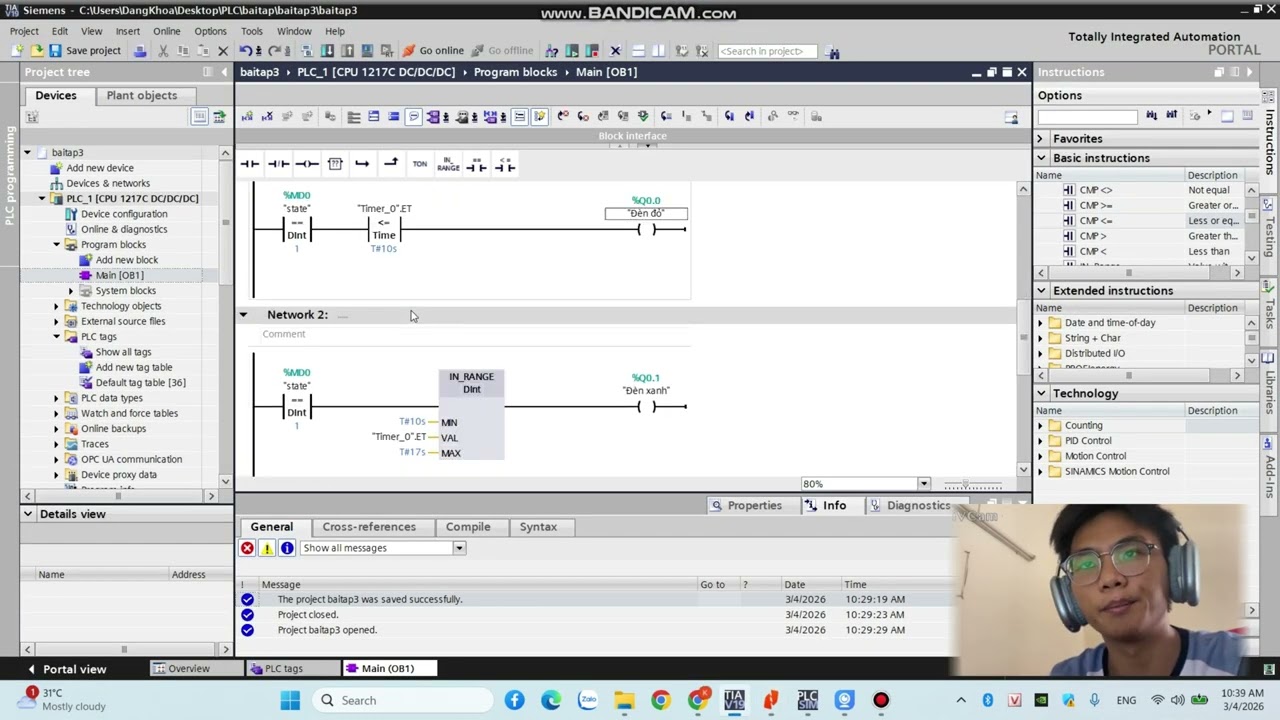Collapse the PLC tags folder
Viewport: 1280px width, 720px height.
coord(57,337)
